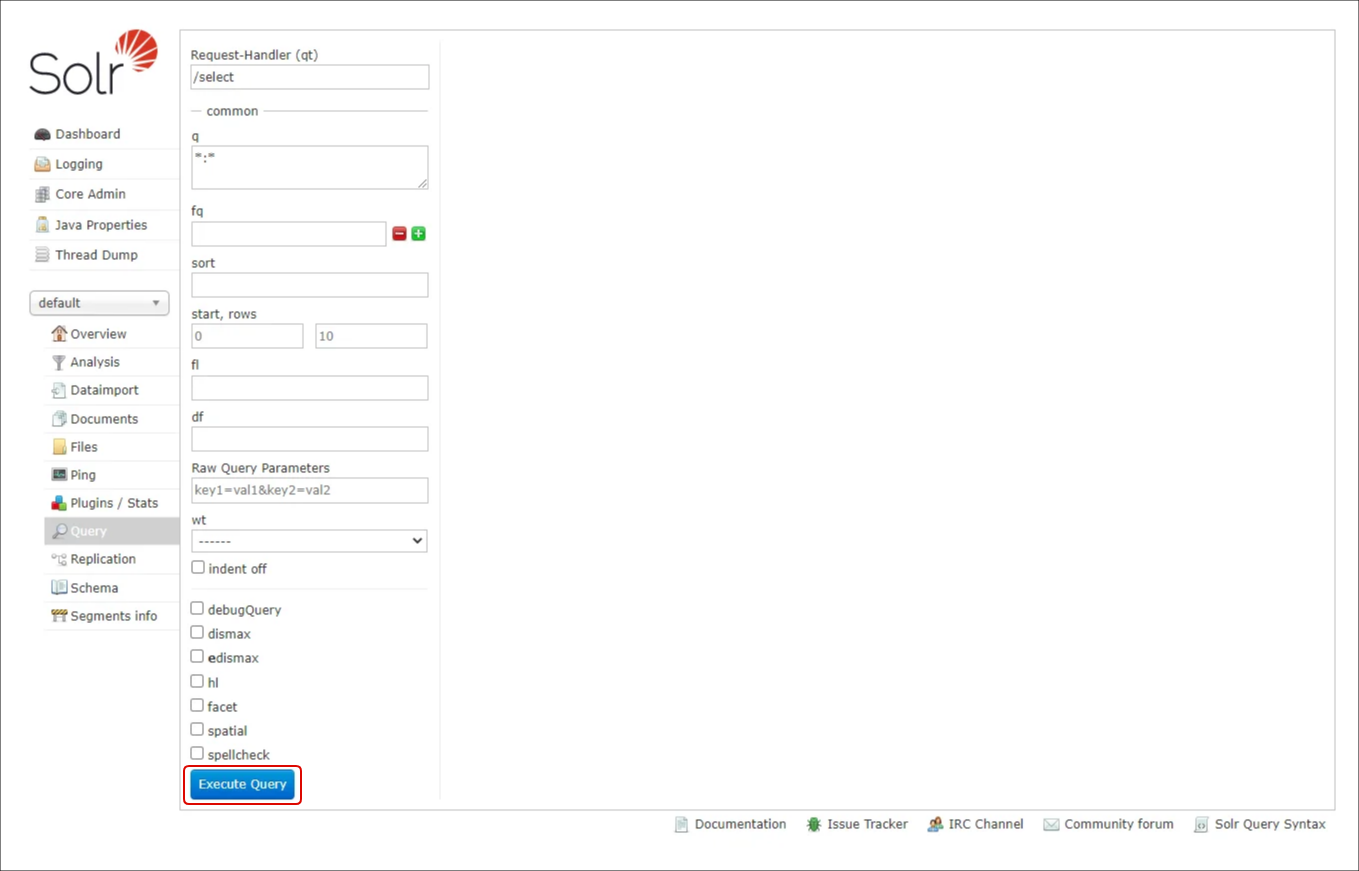Open the Dashboard page
Viewport: 1359px width, 871px height.
[x=88, y=134]
